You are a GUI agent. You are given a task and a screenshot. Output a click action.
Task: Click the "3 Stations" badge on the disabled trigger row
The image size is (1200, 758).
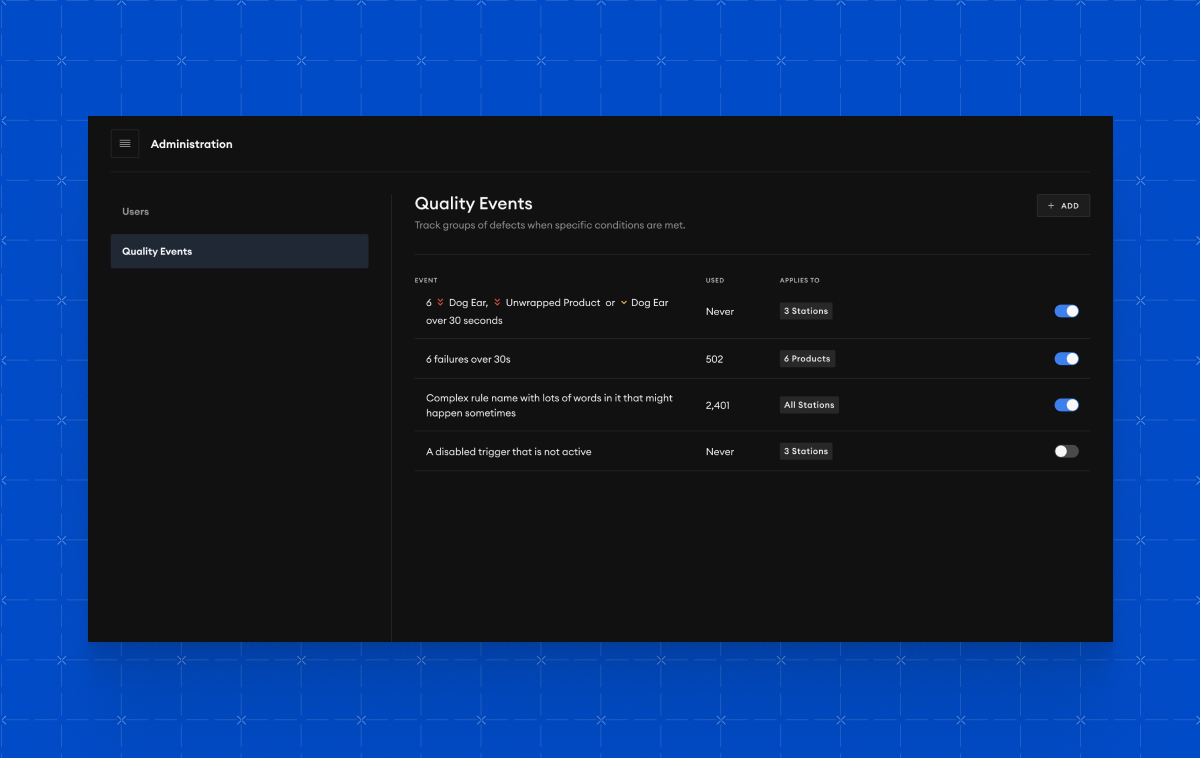click(x=805, y=451)
